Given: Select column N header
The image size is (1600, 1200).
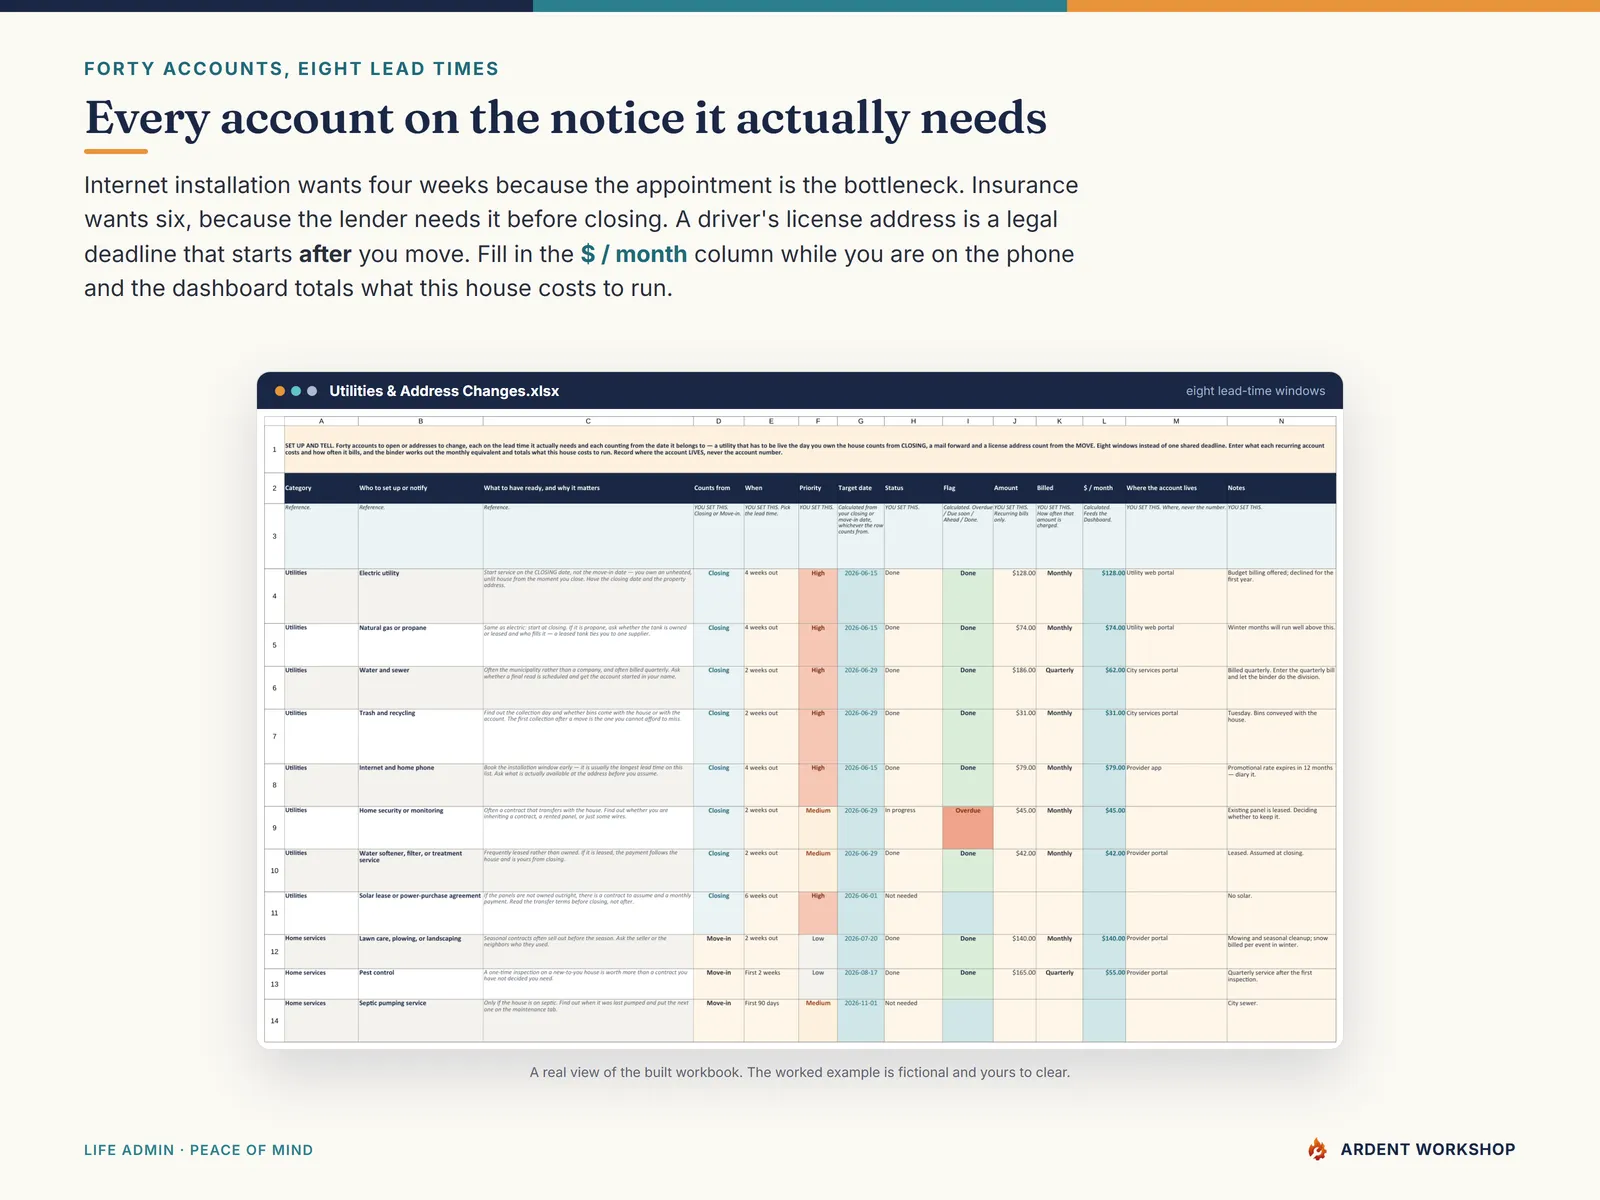Looking at the screenshot, I should point(1281,421).
